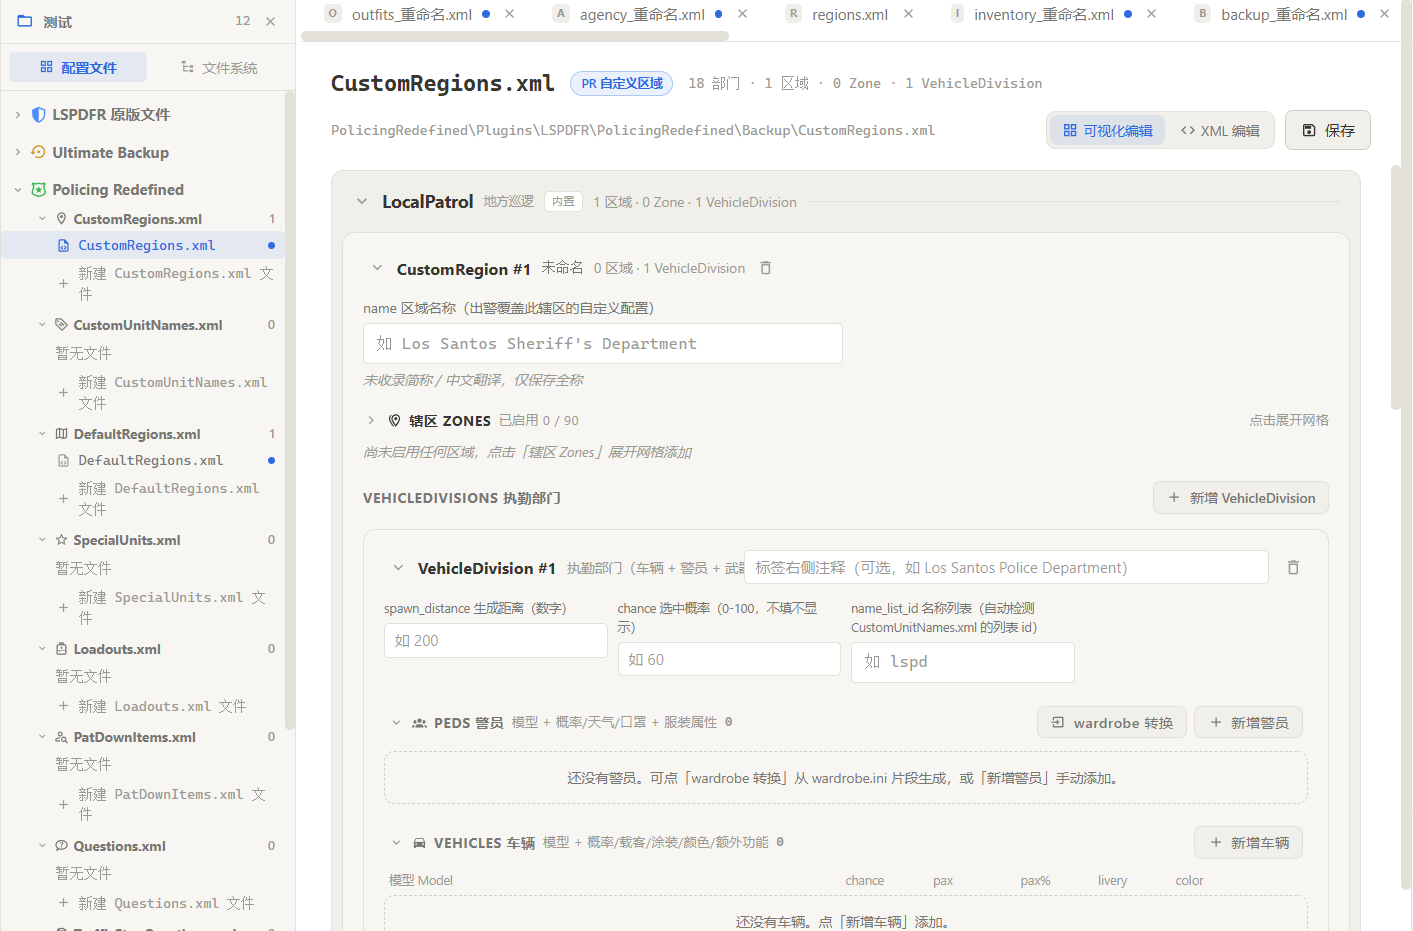Click the SpecialUnits star icon
The image size is (1413, 931).
coord(61,540)
